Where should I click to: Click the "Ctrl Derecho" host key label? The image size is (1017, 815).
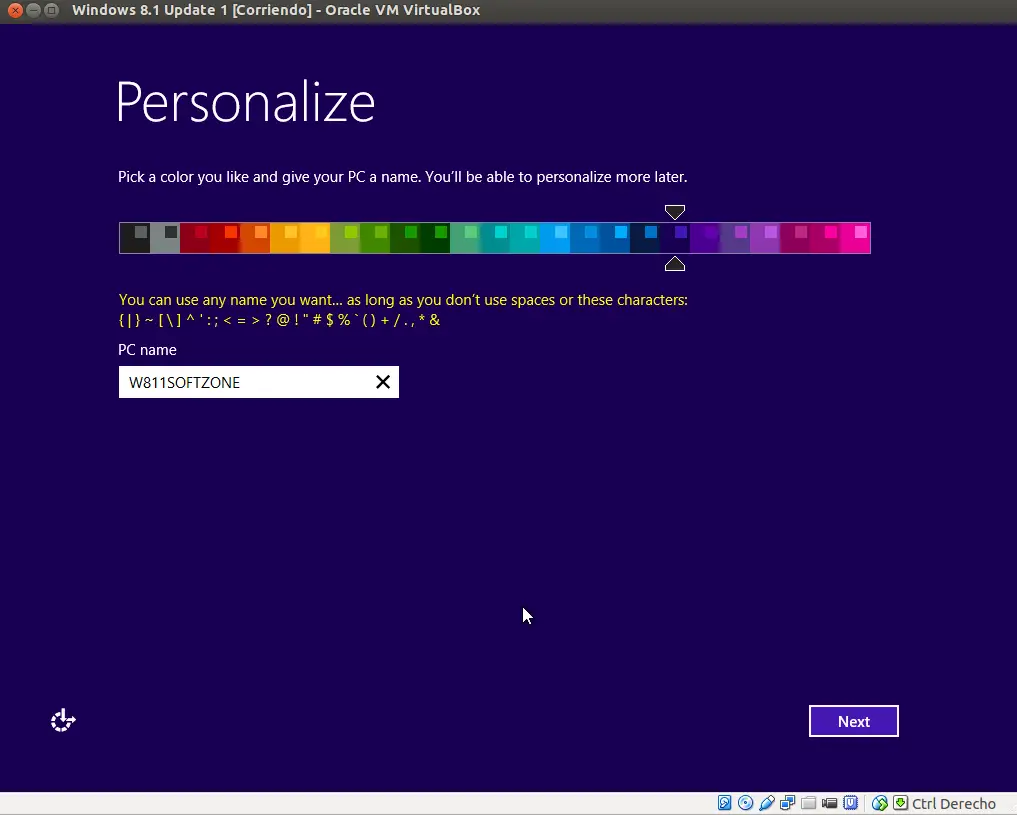pyautogui.click(x=953, y=803)
